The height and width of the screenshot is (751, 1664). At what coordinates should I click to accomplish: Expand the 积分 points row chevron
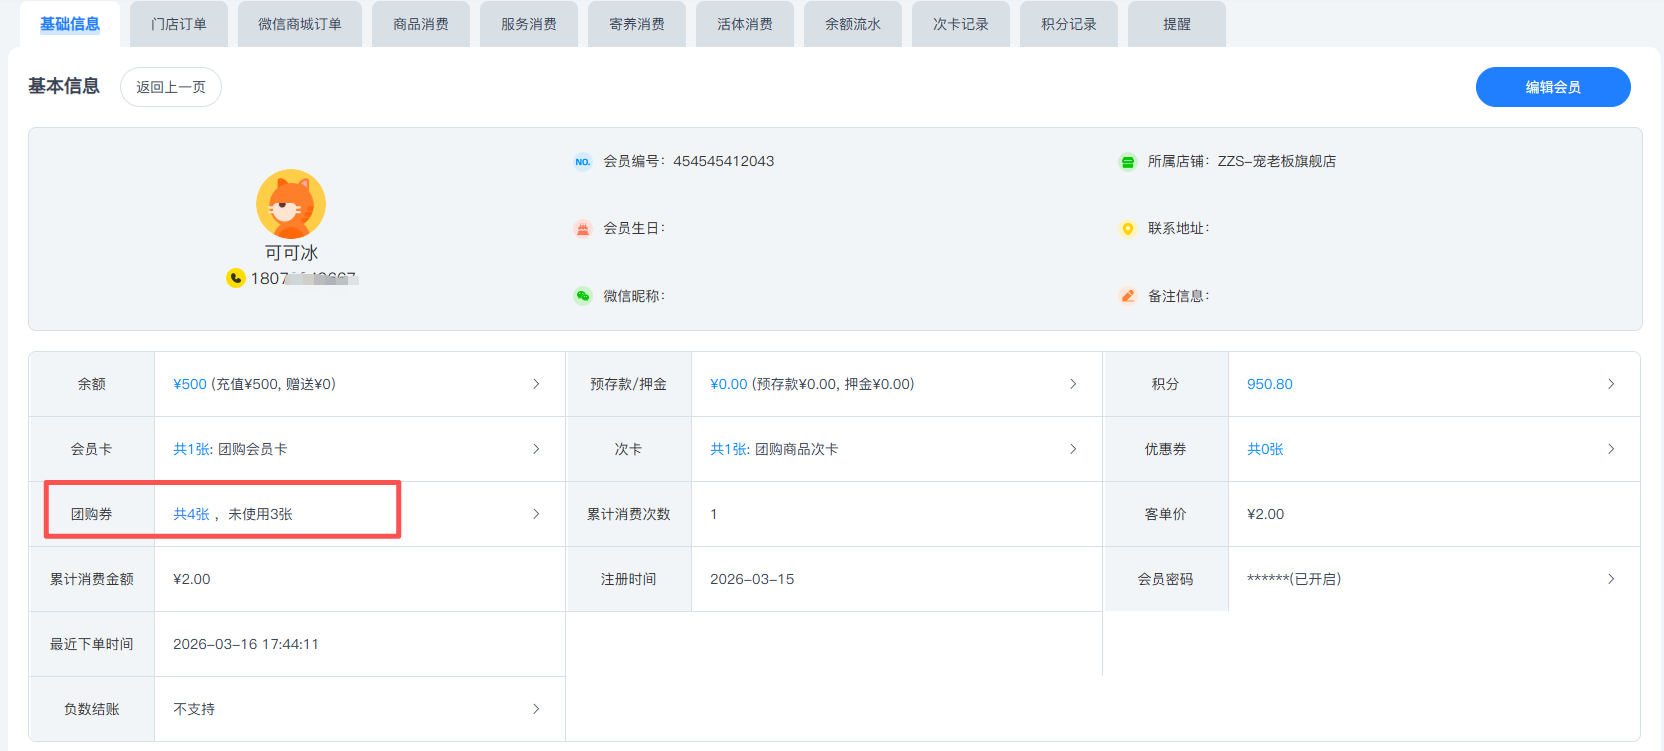point(1610,384)
